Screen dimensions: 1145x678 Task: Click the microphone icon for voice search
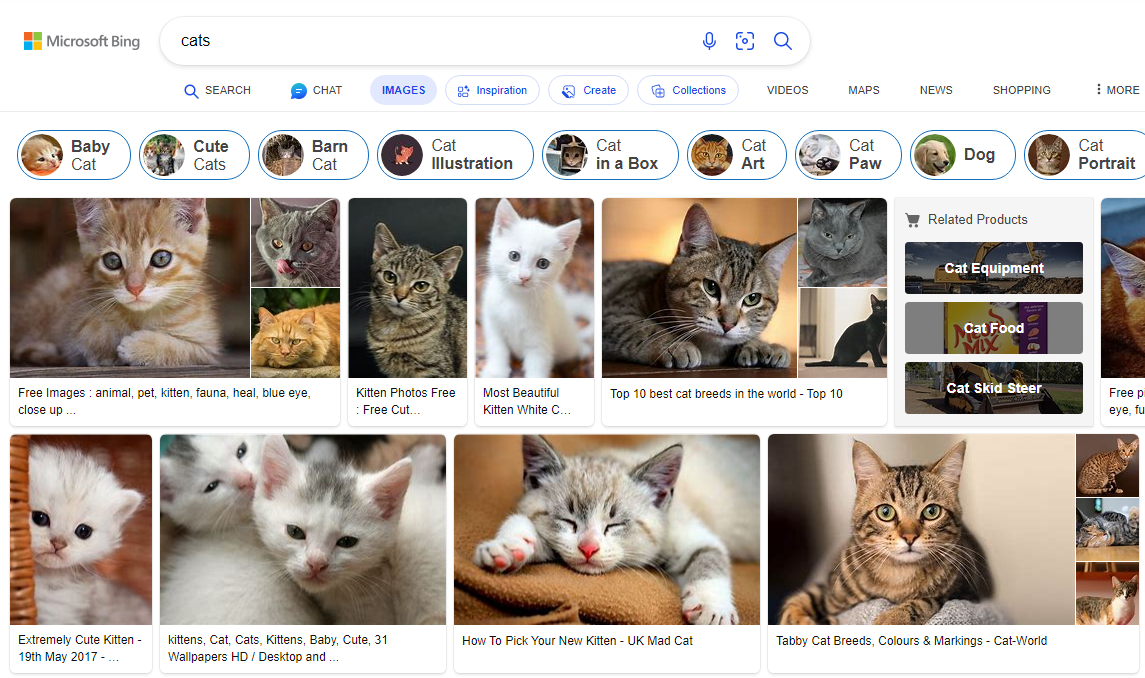point(710,41)
